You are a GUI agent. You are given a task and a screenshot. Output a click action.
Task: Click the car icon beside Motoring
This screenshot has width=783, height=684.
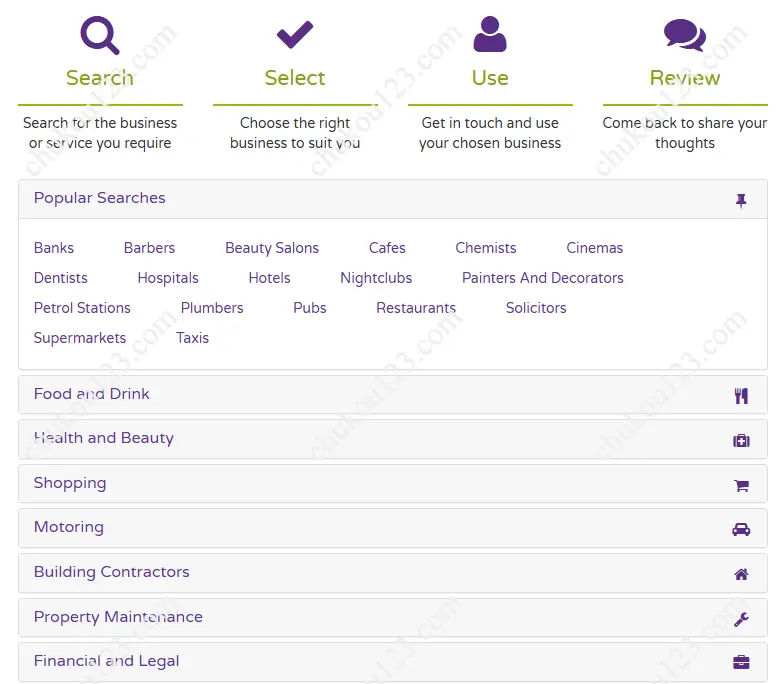click(741, 529)
